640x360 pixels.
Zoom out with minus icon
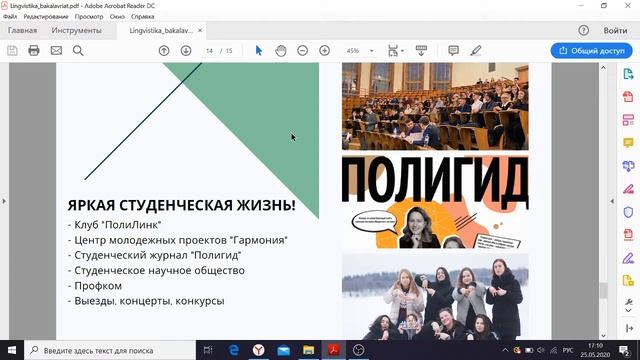[302, 51]
